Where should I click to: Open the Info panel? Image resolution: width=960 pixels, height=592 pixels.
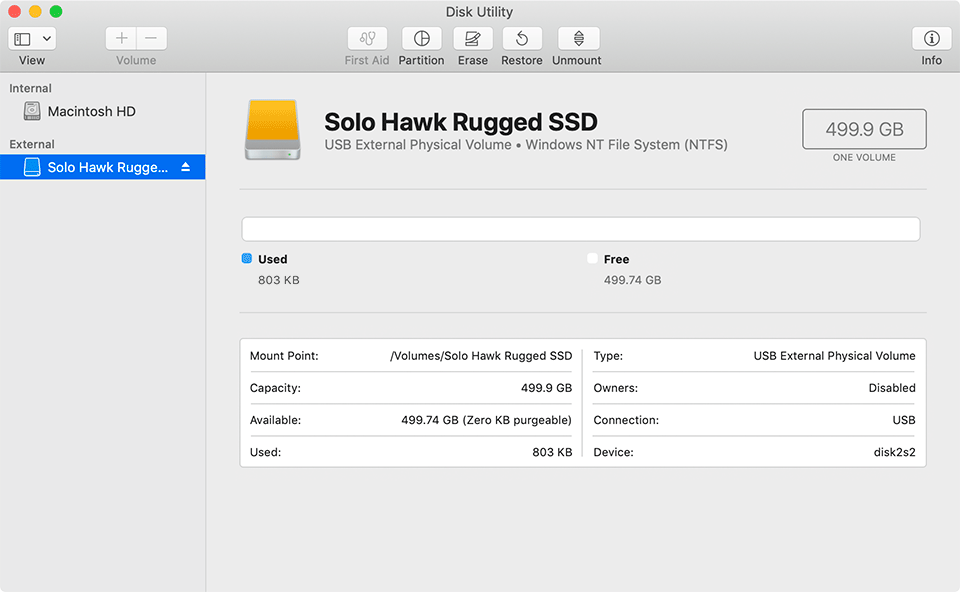tap(931, 39)
